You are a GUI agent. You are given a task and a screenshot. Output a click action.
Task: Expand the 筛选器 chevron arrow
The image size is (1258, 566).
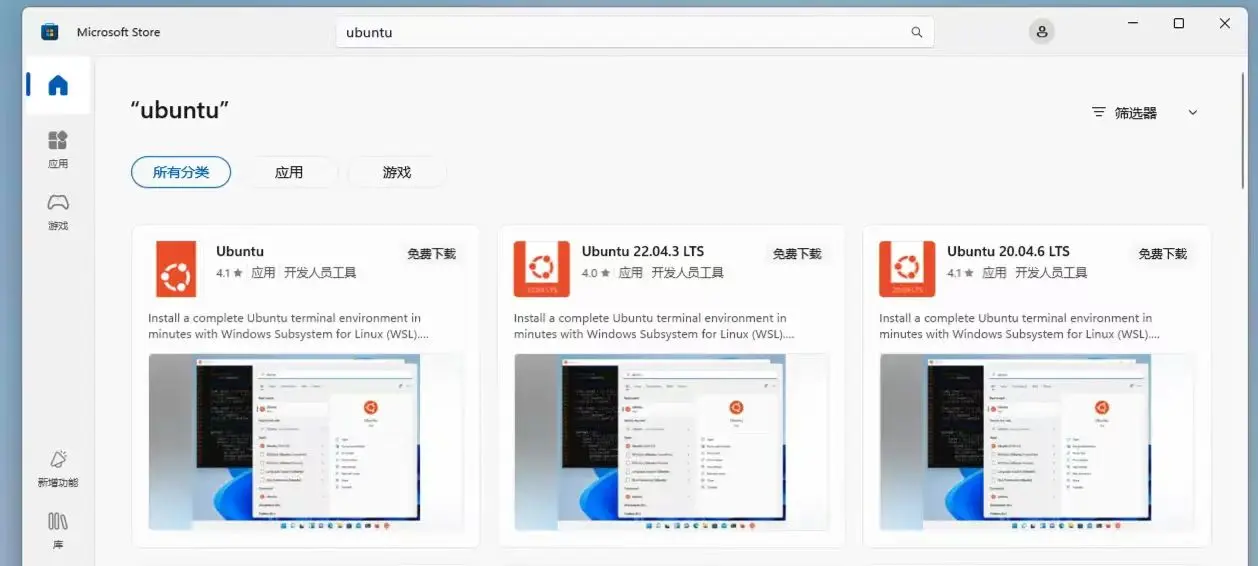[x=1192, y=113]
